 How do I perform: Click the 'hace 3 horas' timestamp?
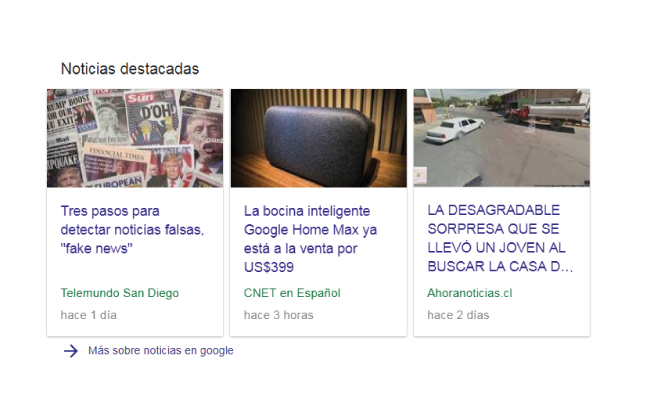[x=279, y=315]
